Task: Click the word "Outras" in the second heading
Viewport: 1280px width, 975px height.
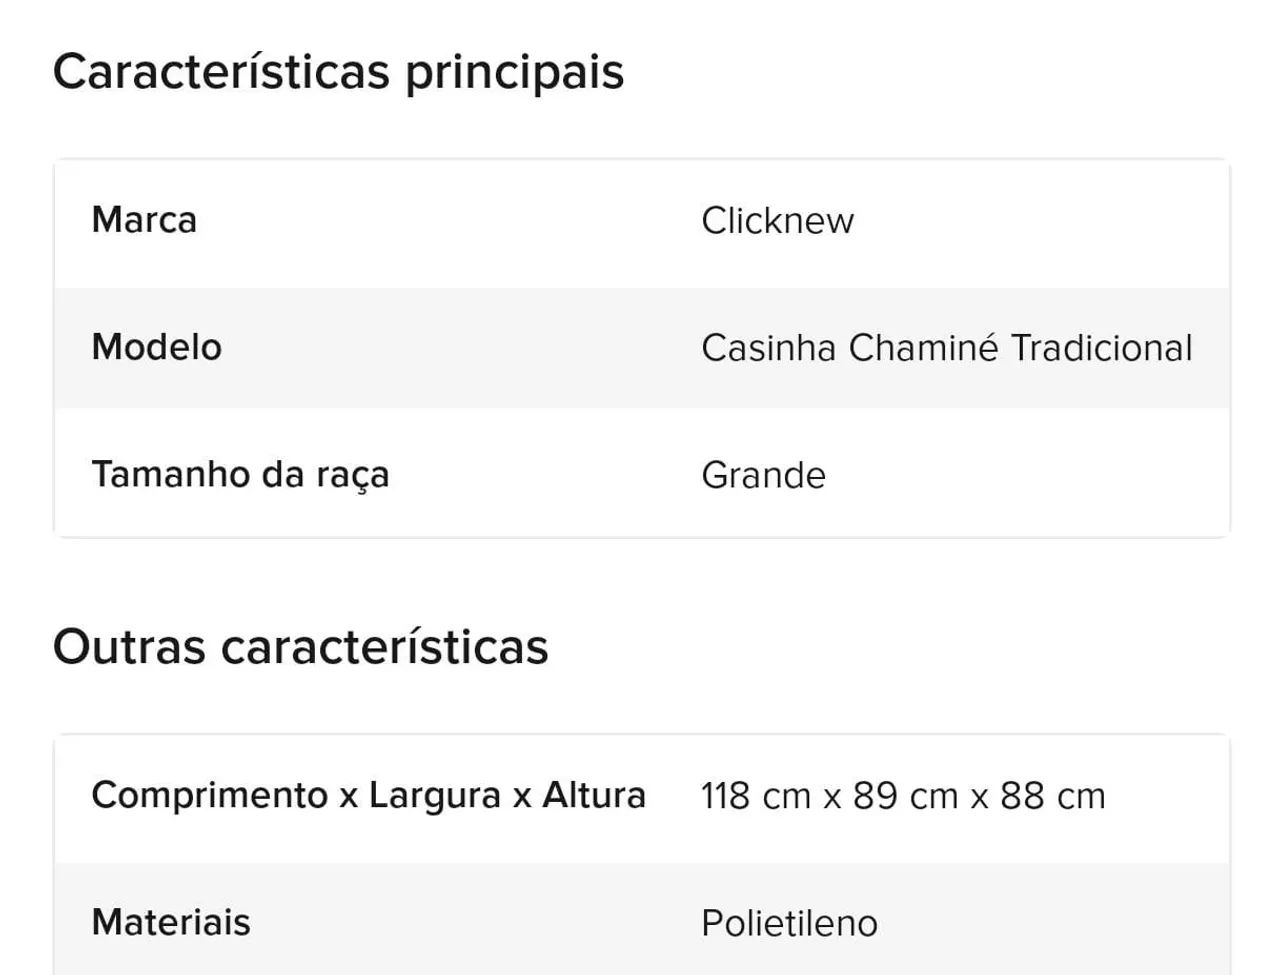Action: click(129, 647)
